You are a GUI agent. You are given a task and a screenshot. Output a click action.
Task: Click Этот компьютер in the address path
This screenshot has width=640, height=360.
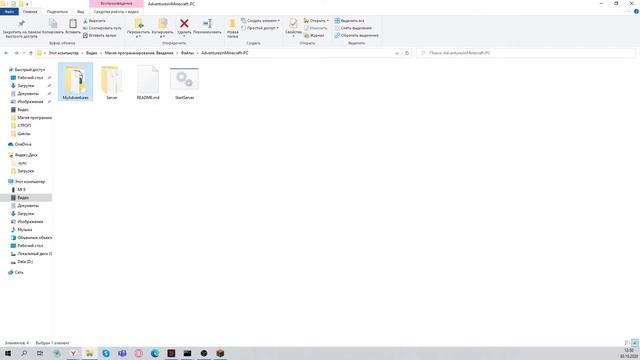[x=63, y=53]
